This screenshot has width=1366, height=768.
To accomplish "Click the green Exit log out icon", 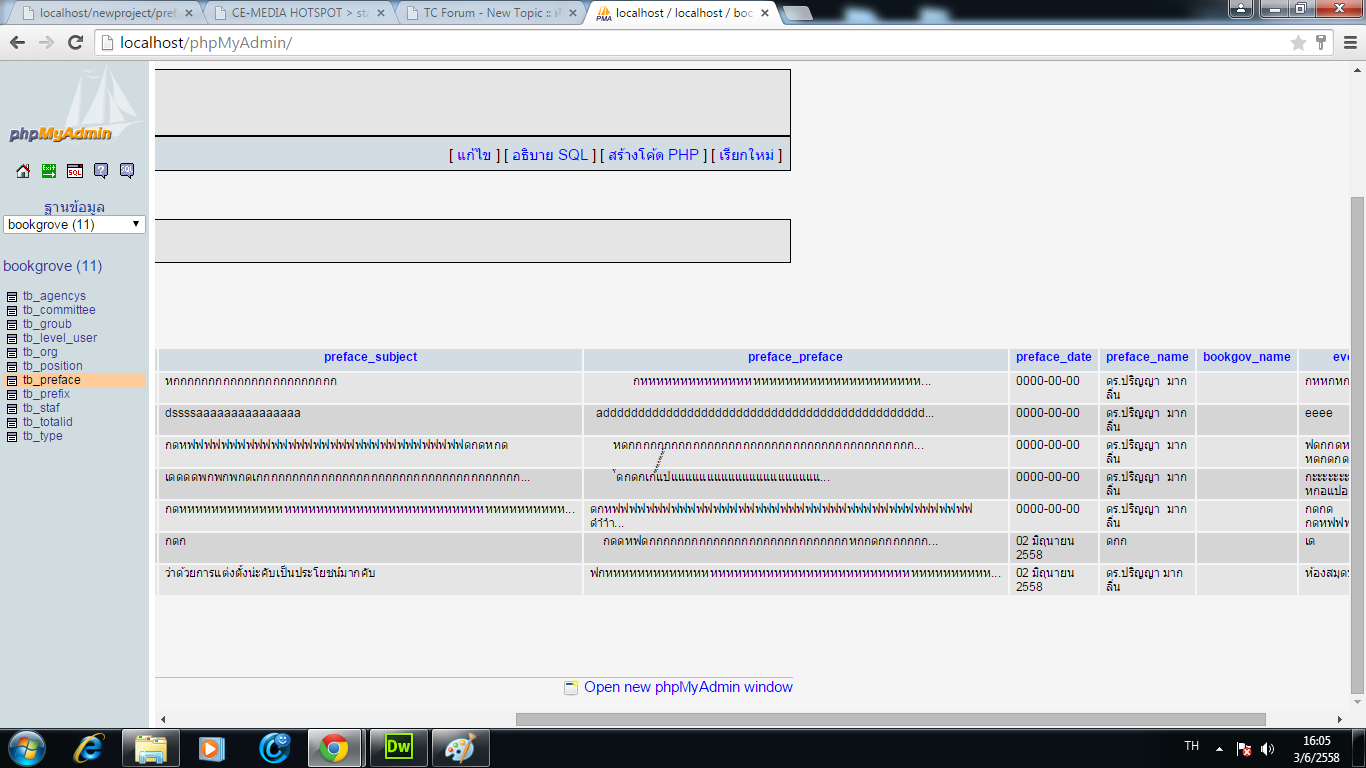I will (x=49, y=171).
